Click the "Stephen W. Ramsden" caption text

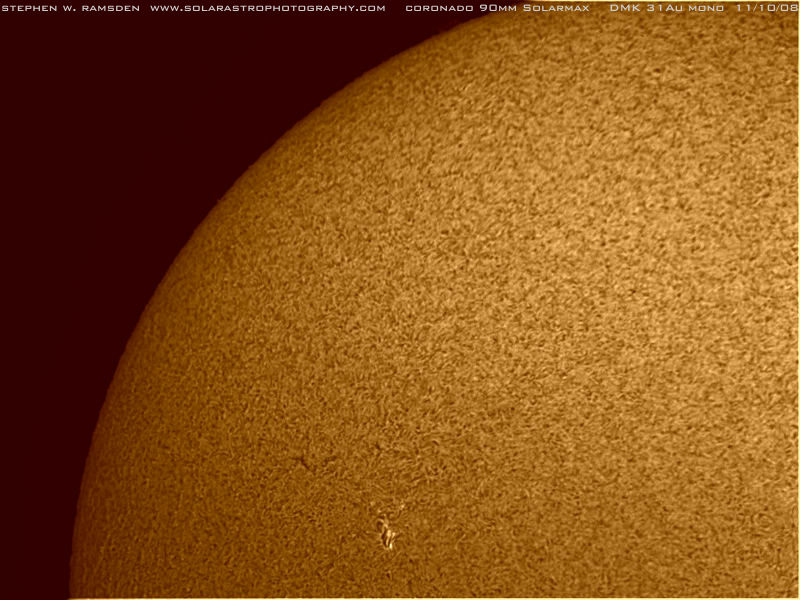click(71, 8)
